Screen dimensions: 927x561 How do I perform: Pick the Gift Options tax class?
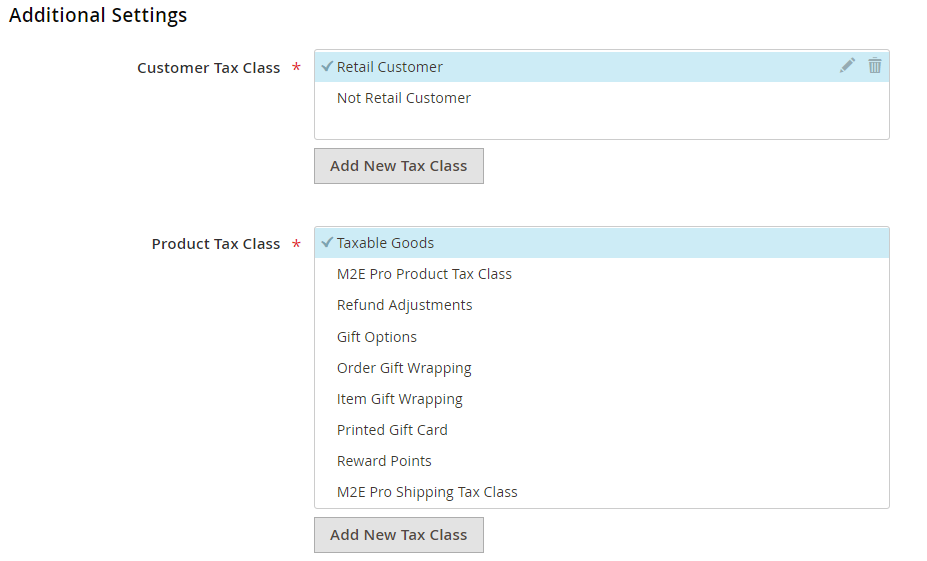(377, 337)
